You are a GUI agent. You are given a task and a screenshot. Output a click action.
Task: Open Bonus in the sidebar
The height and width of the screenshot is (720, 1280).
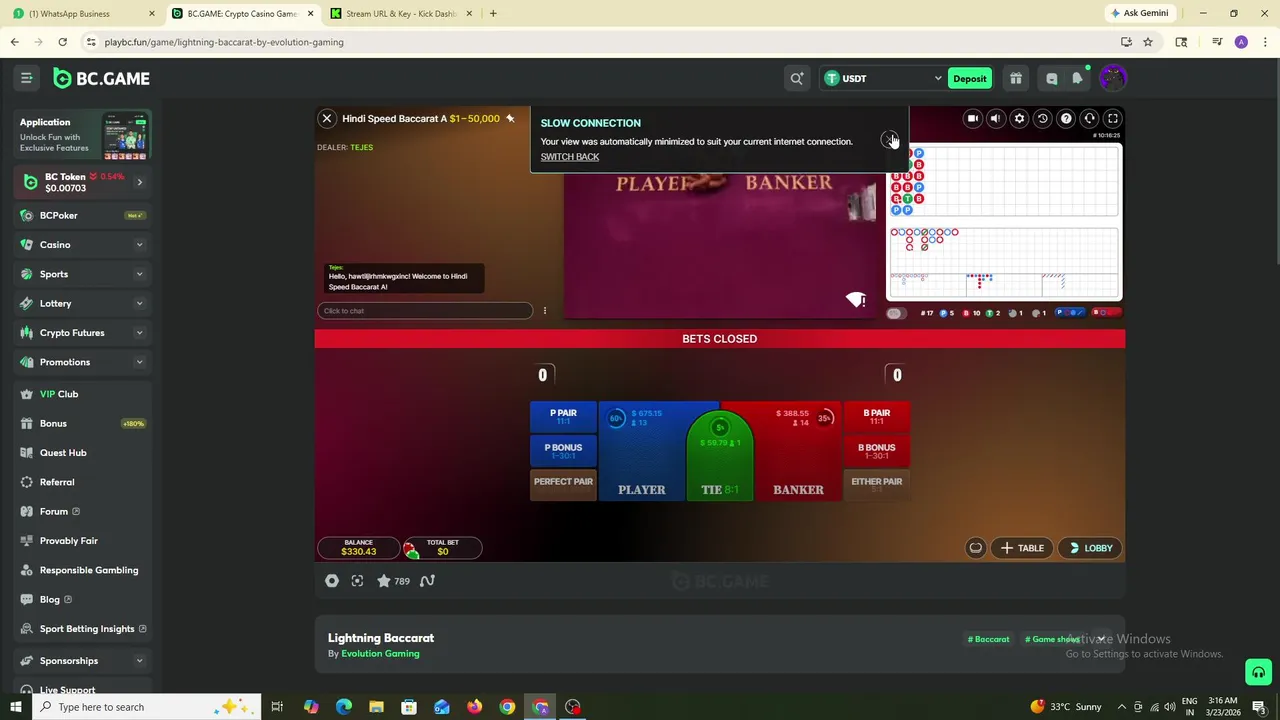pos(84,423)
